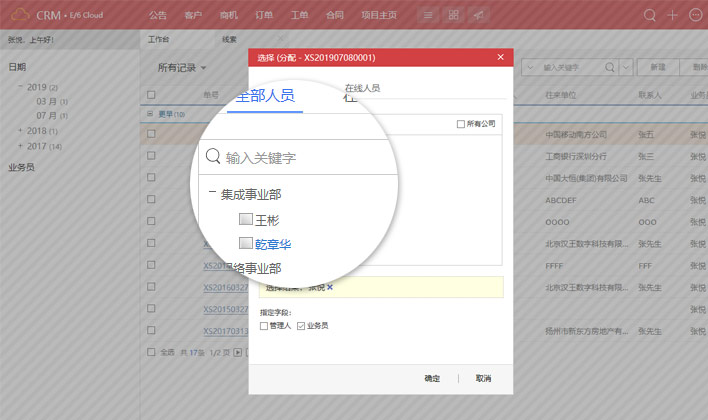Switch to list view icon in header

pyautogui.click(x=428, y=15)
